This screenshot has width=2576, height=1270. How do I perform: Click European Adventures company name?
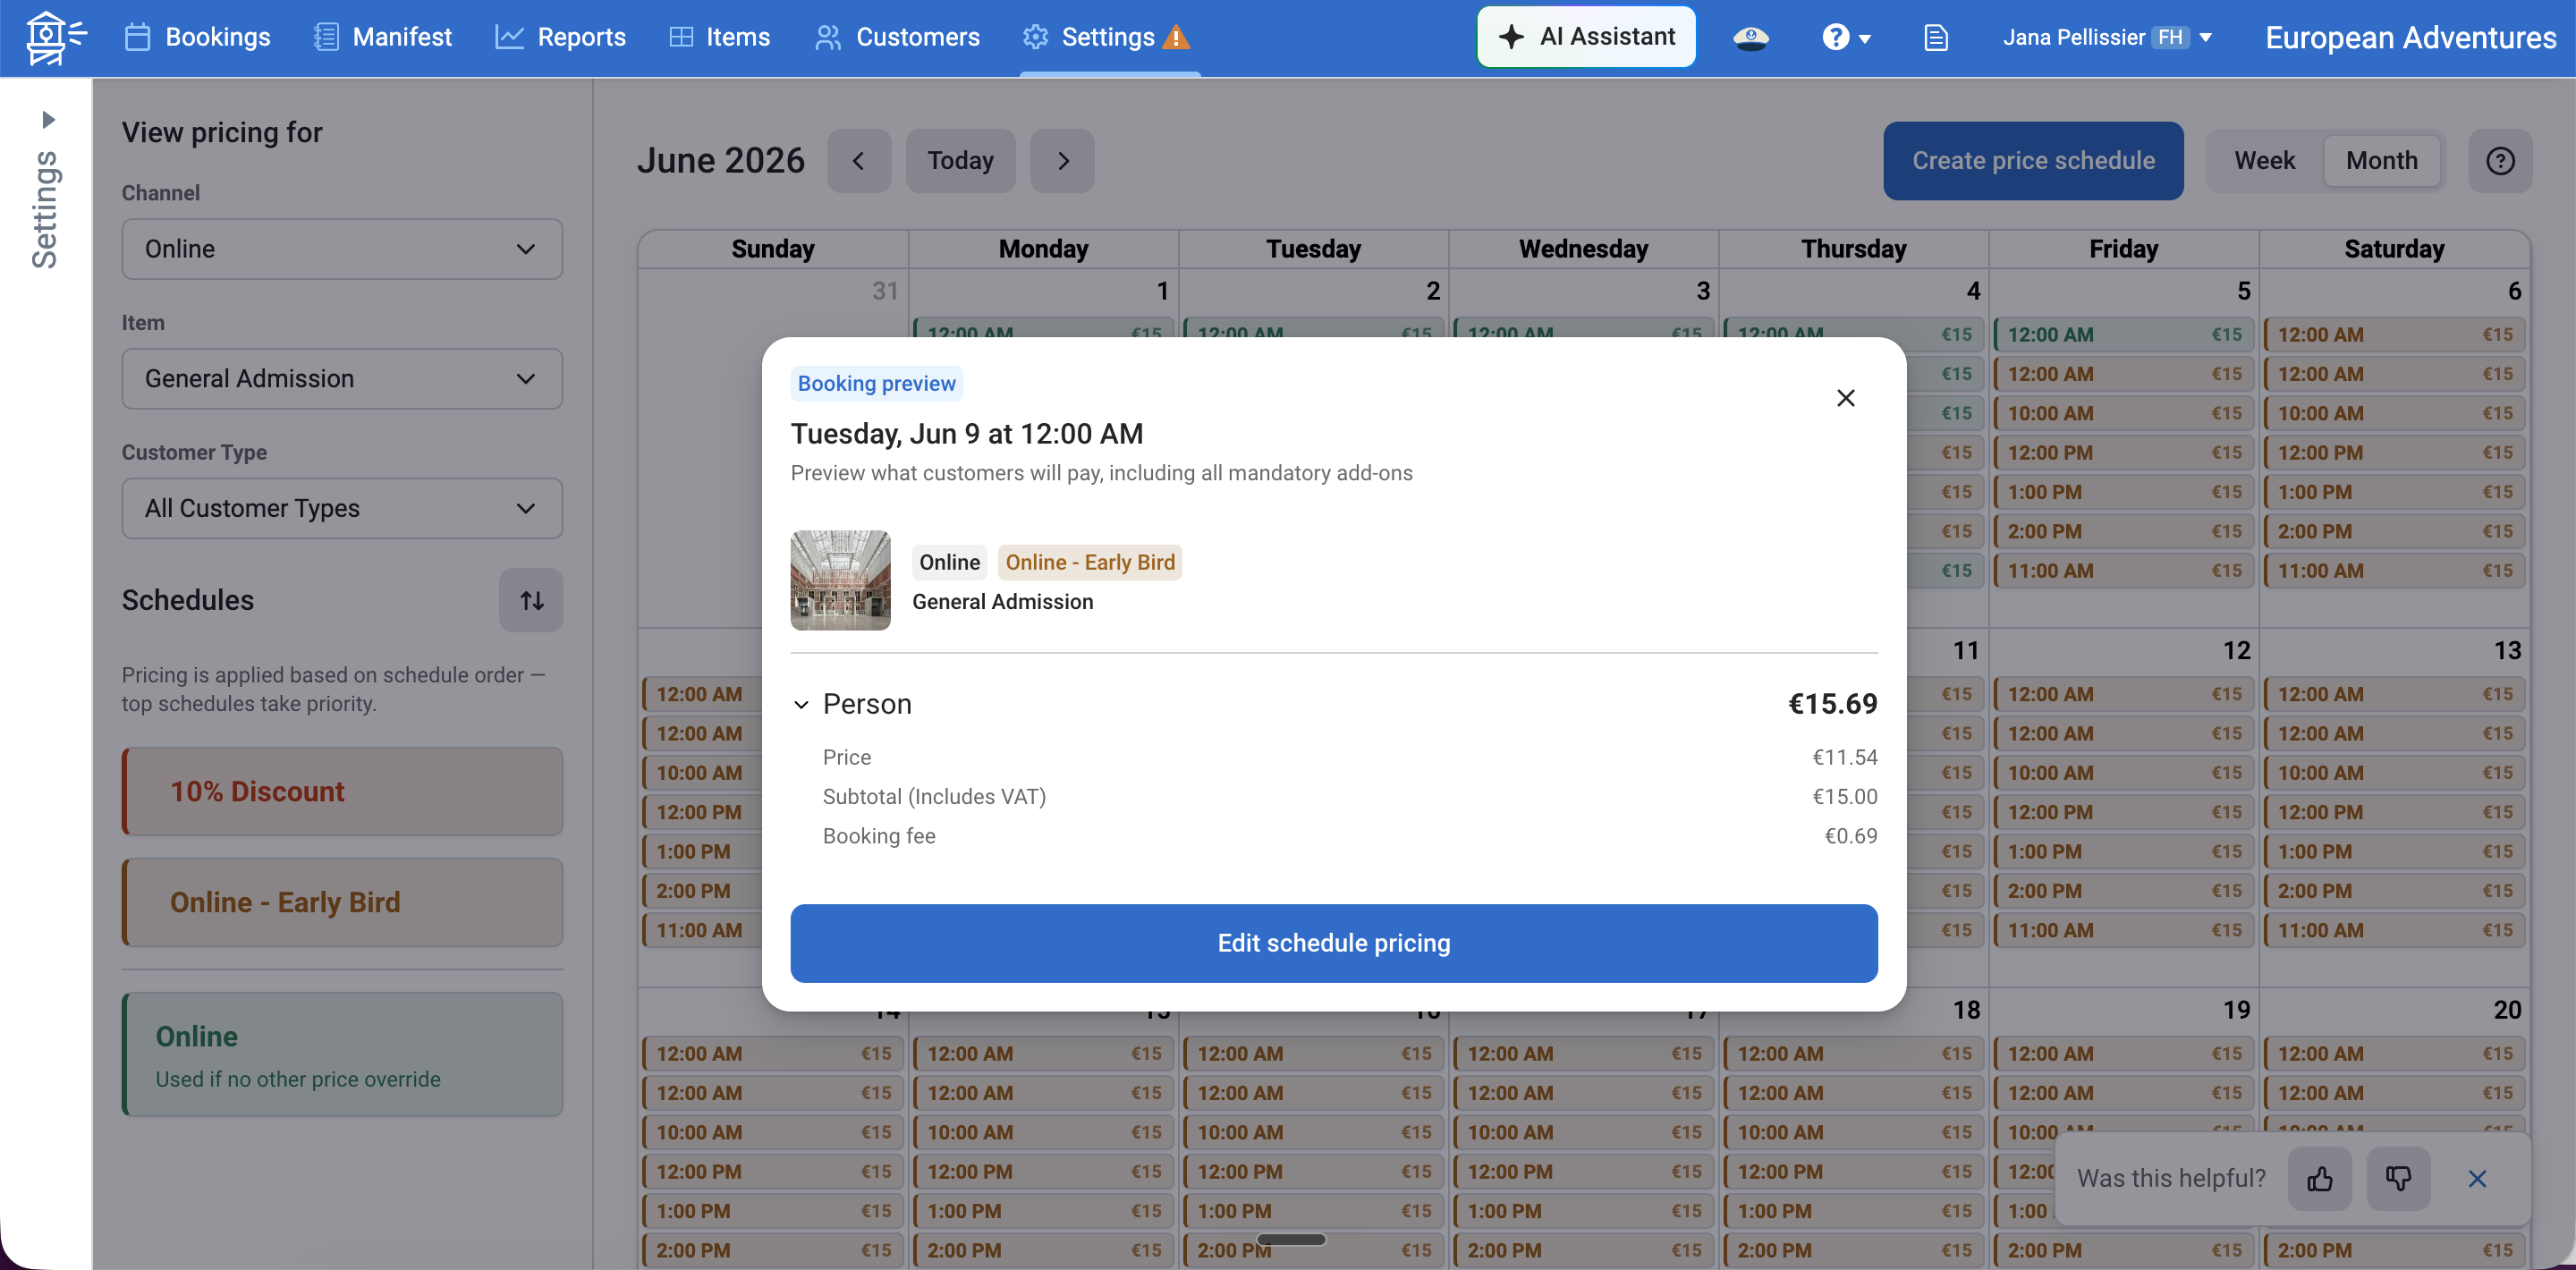(2410, 38)
